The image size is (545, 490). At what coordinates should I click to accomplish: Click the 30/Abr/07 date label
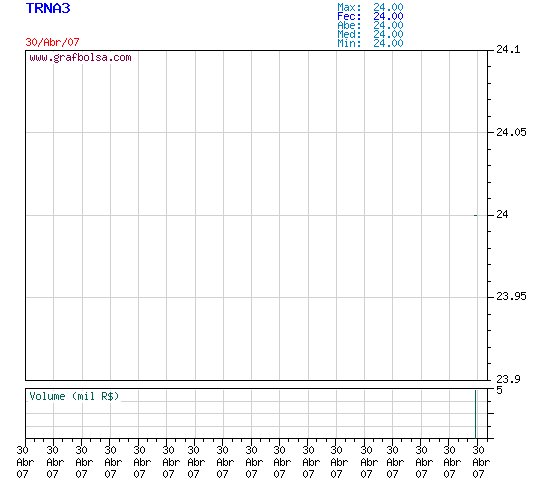[x=52, y=42]
